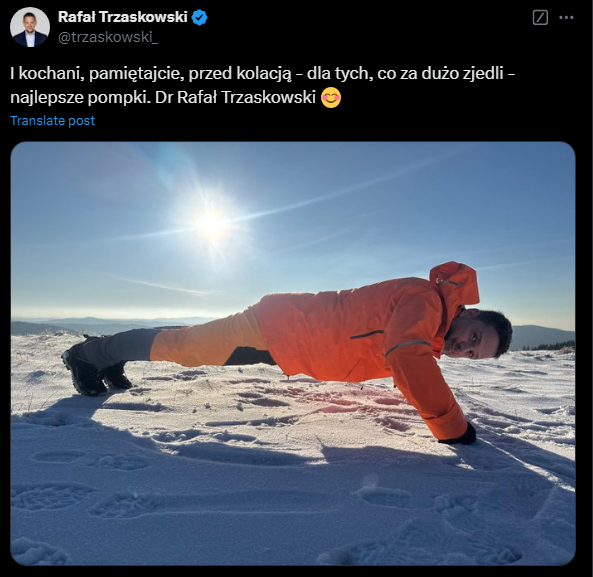Click the Translate post link
Viewport: 593px width, 577px height.
tap(53, 121)
